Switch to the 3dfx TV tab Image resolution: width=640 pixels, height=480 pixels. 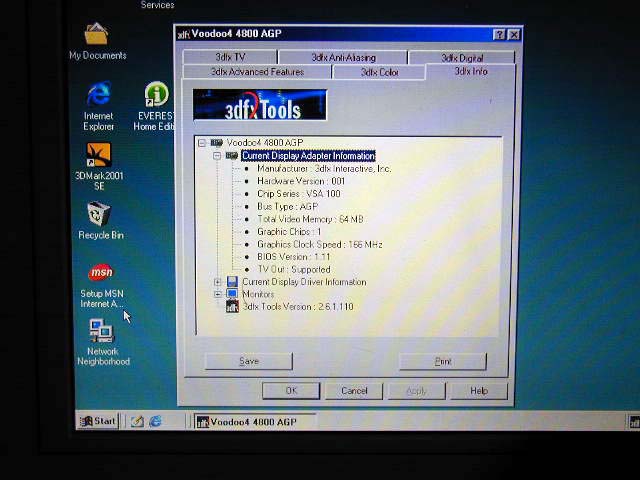tap(228, 58)
